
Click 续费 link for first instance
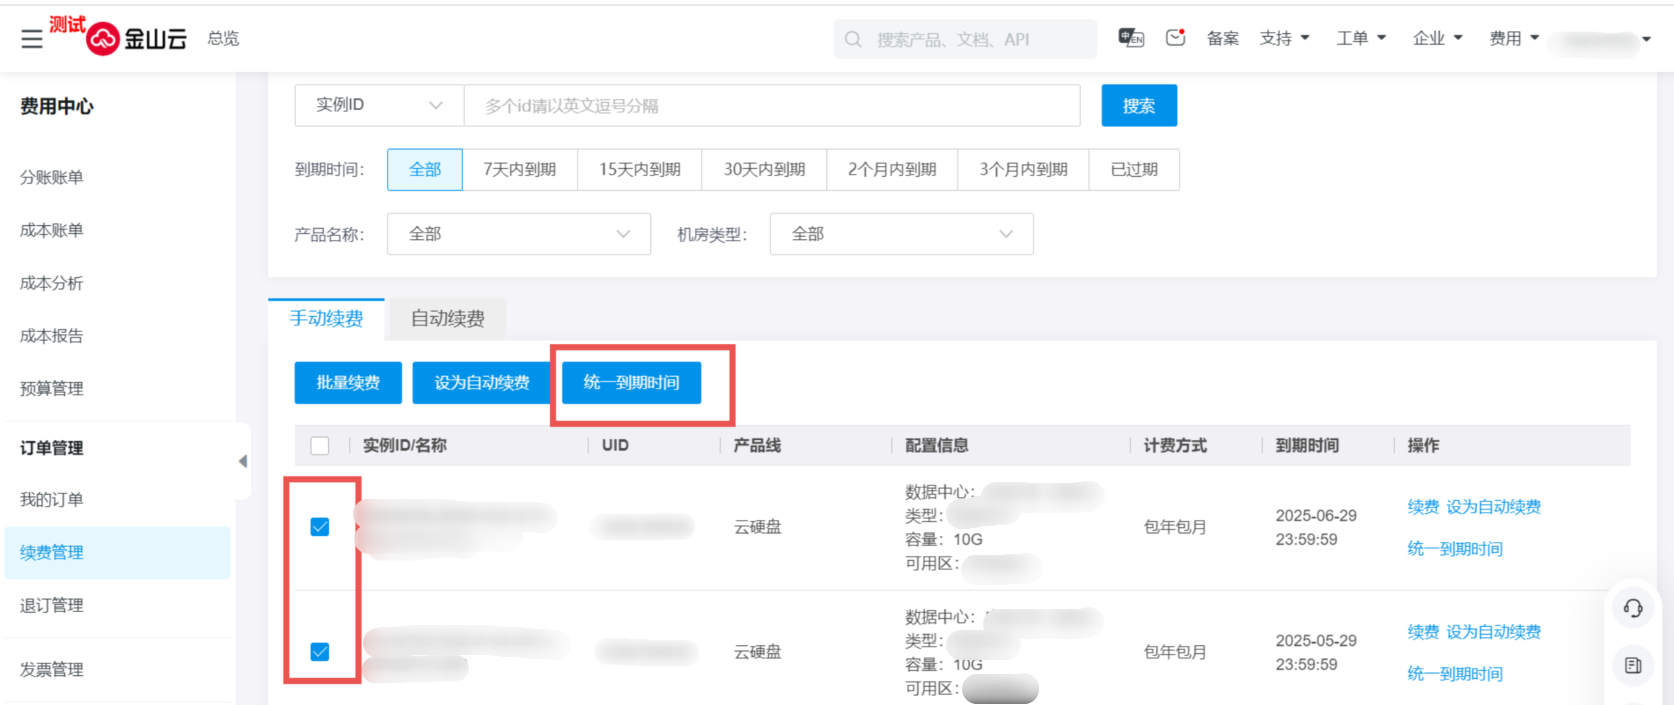(x=1422, y=507)
